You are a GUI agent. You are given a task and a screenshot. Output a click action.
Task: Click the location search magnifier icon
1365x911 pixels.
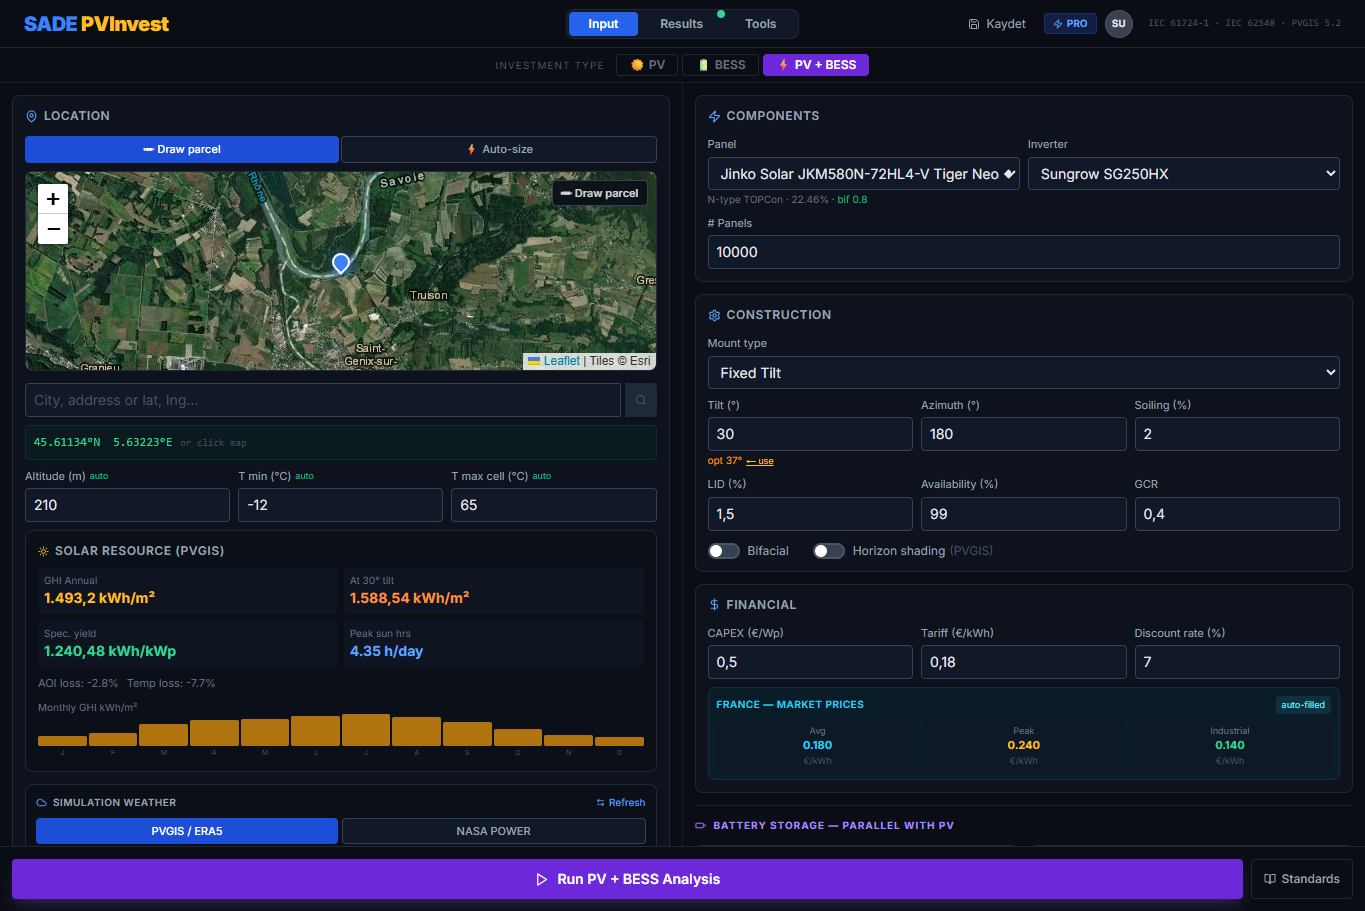[641, 400]
